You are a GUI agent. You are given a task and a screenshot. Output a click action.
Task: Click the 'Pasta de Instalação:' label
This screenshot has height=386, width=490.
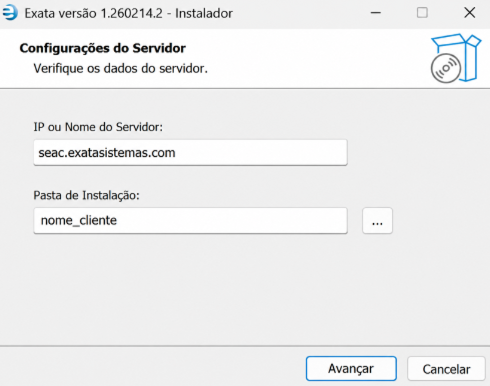pos(86,195)
